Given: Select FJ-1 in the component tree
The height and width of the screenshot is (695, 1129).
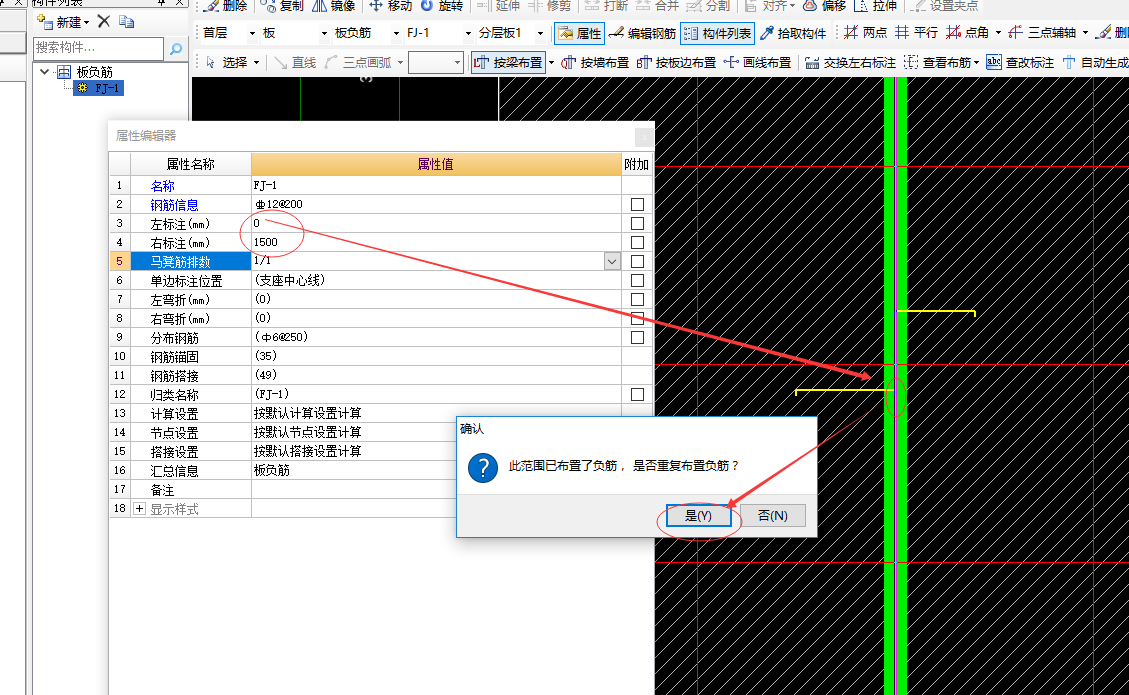Looking at the screenshot, I should [99, 88].
